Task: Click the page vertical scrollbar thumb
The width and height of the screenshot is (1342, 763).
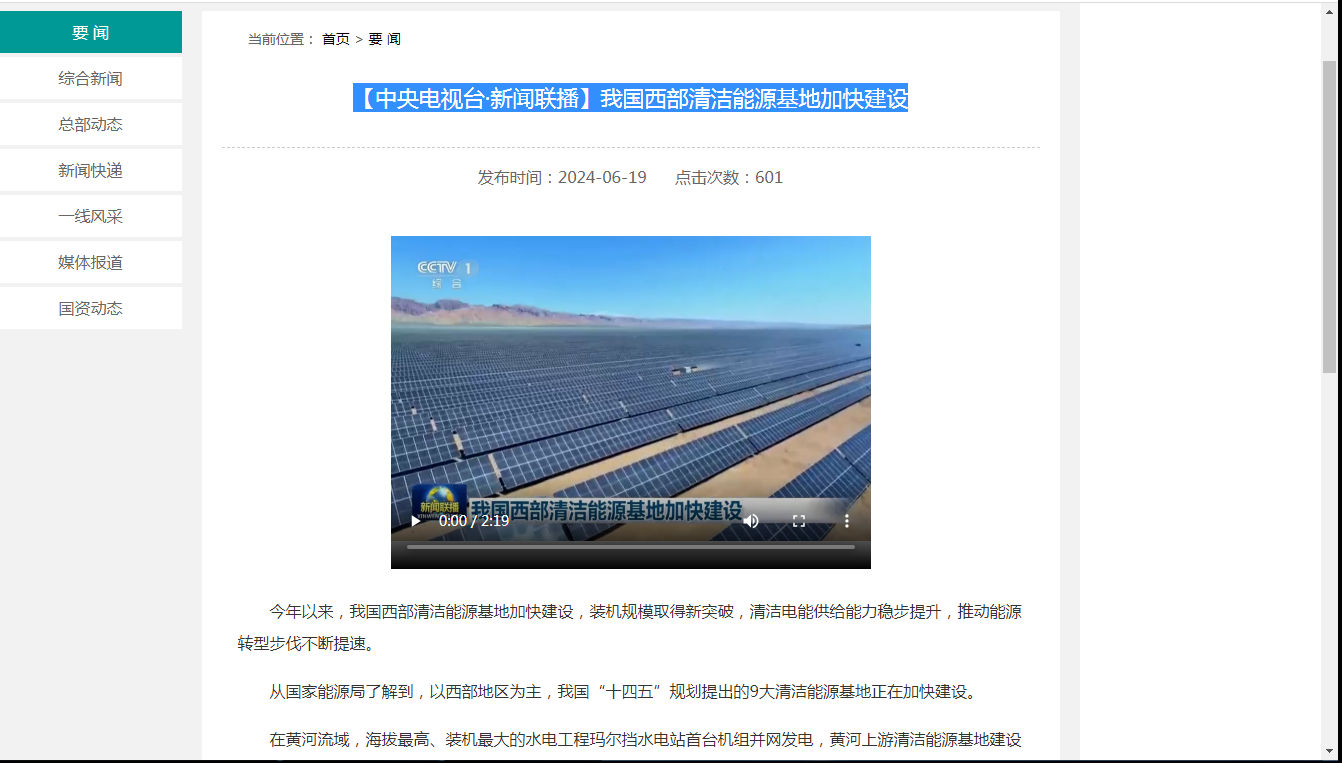Action: click(x=1329, y=215)
